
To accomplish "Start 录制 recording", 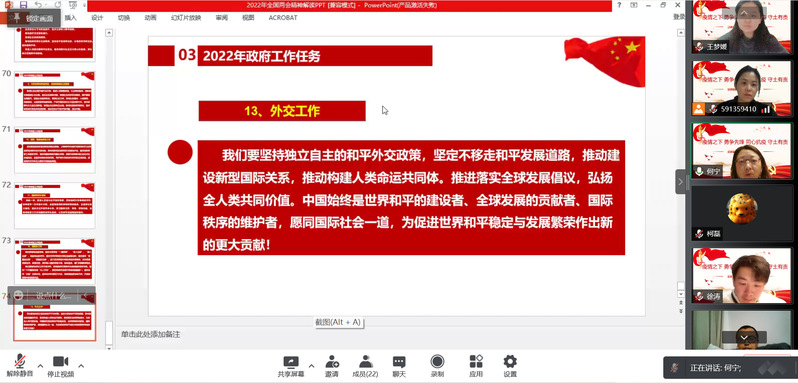I will click(437, 366).
